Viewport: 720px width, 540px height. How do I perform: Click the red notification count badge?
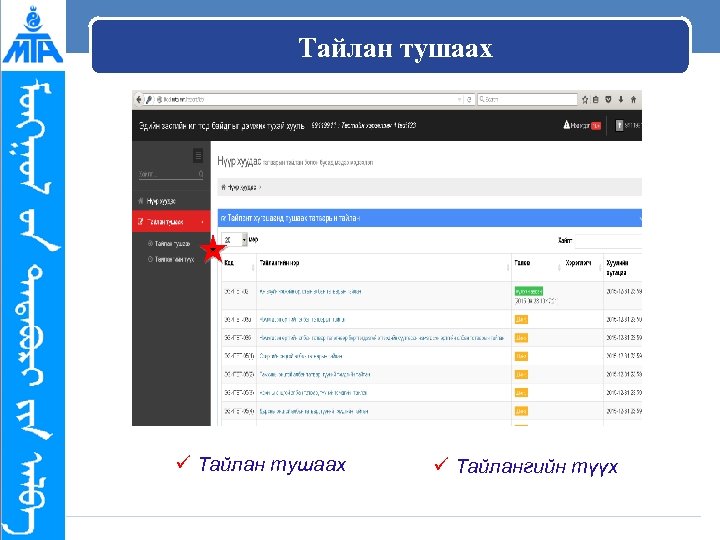pyautogui.click(x=596, y=125)
